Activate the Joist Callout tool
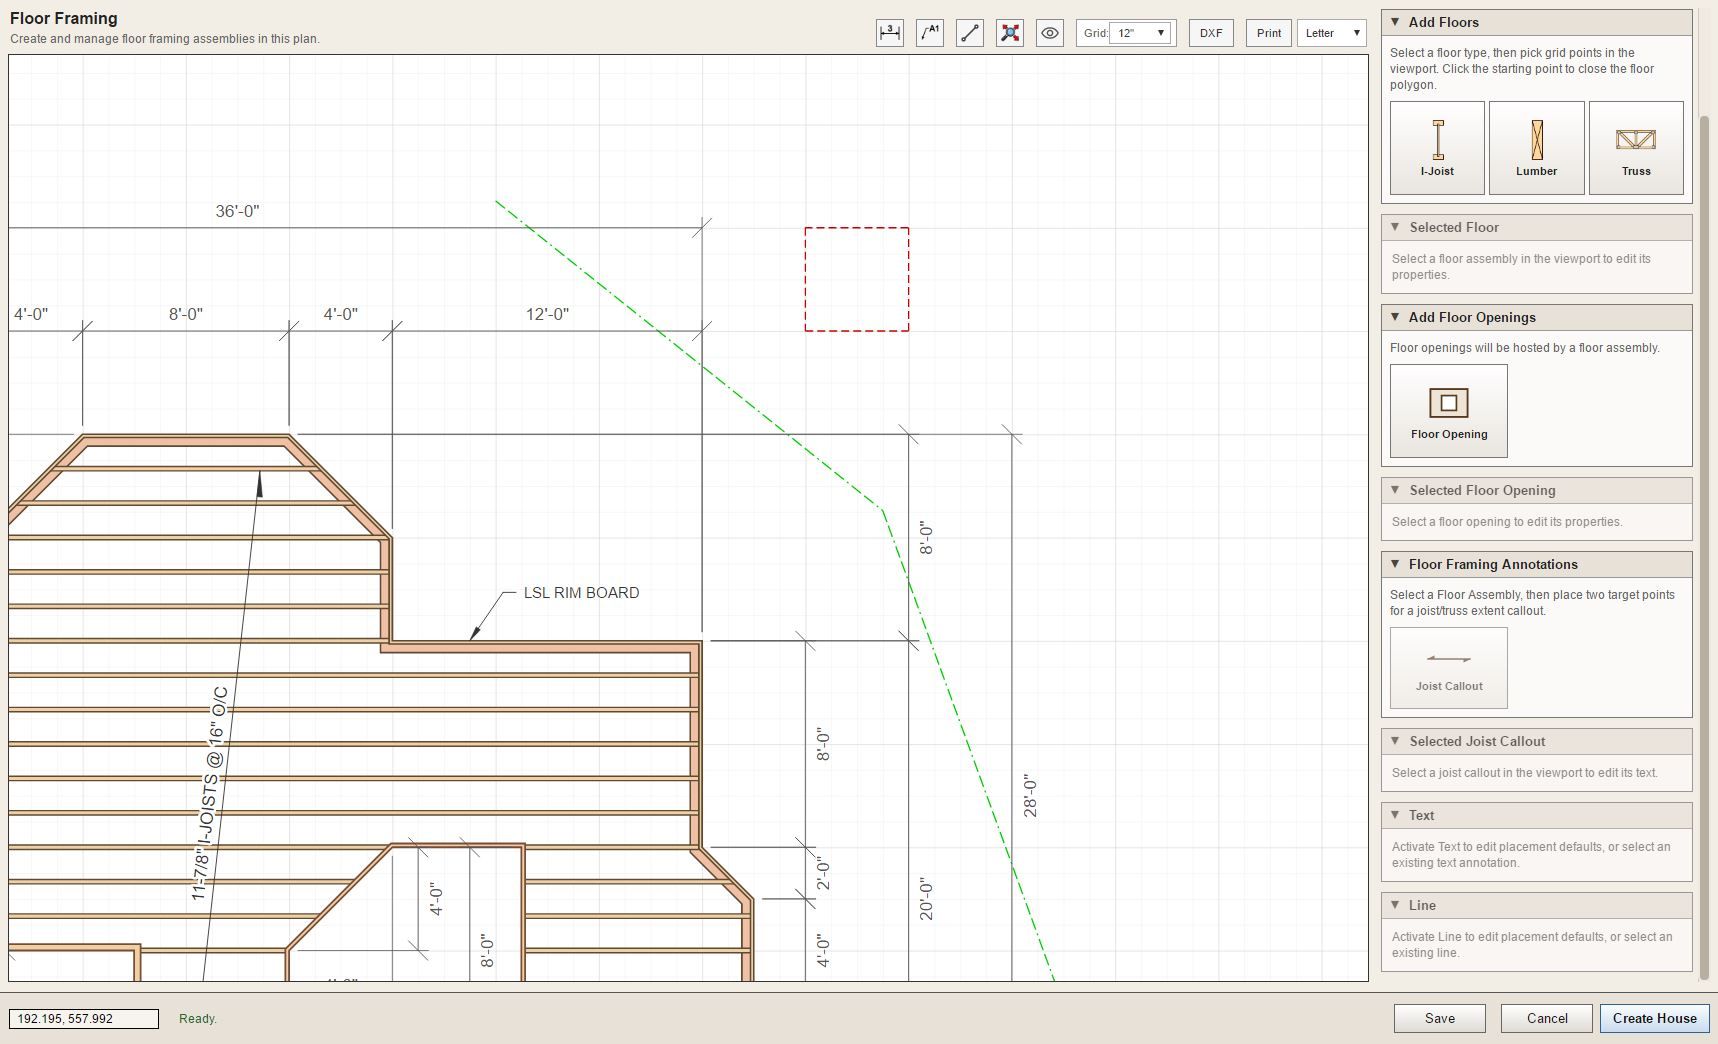1718x1044 pixels. (x=1449, y=668)
